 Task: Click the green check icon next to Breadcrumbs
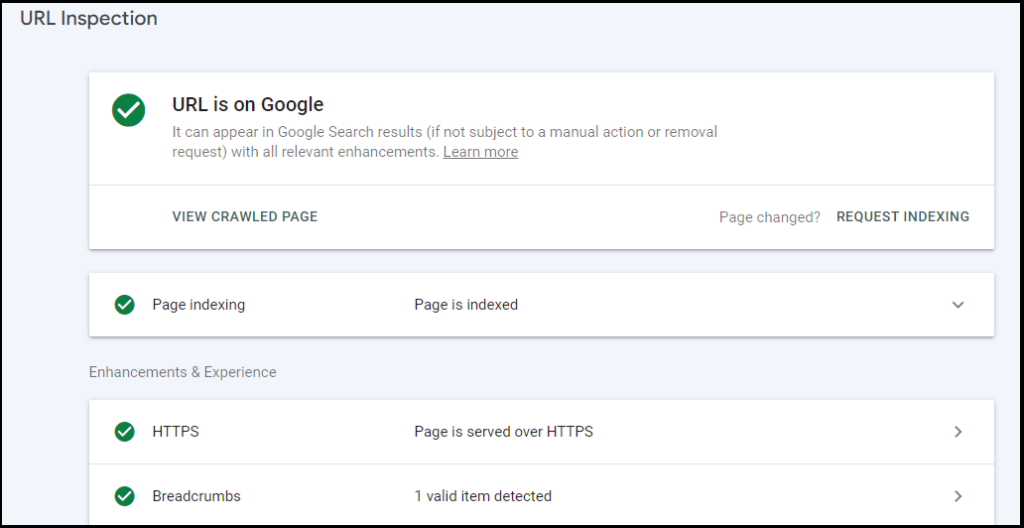pyautogui.click(x=125, y=496)
